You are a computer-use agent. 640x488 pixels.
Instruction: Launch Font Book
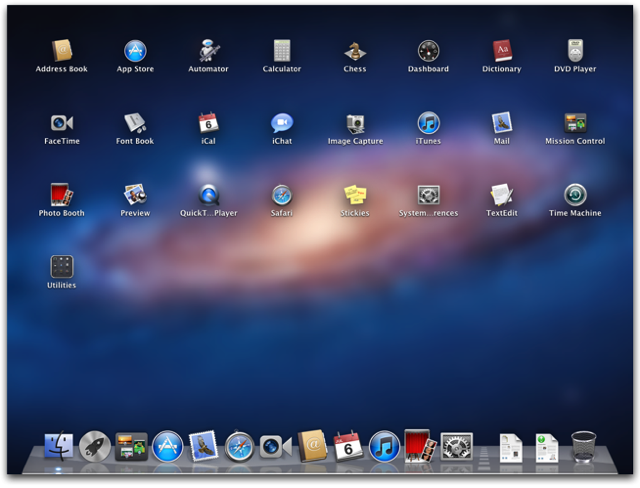click(135, 123)
